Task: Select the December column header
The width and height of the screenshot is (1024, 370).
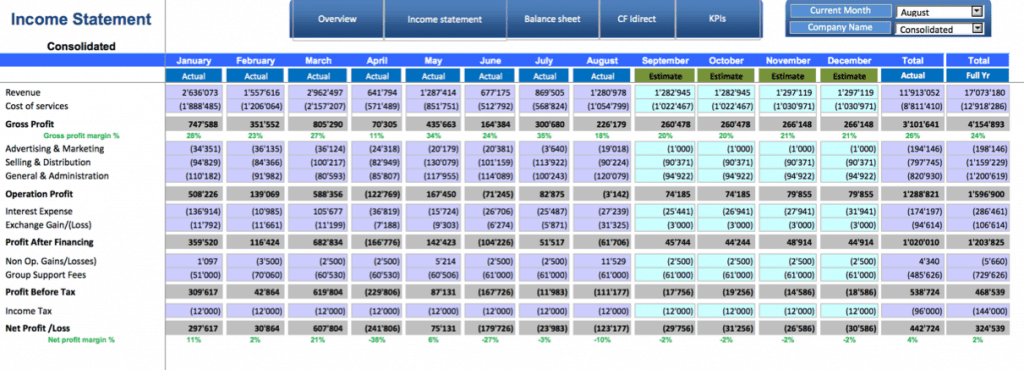Action: point(849,61)
